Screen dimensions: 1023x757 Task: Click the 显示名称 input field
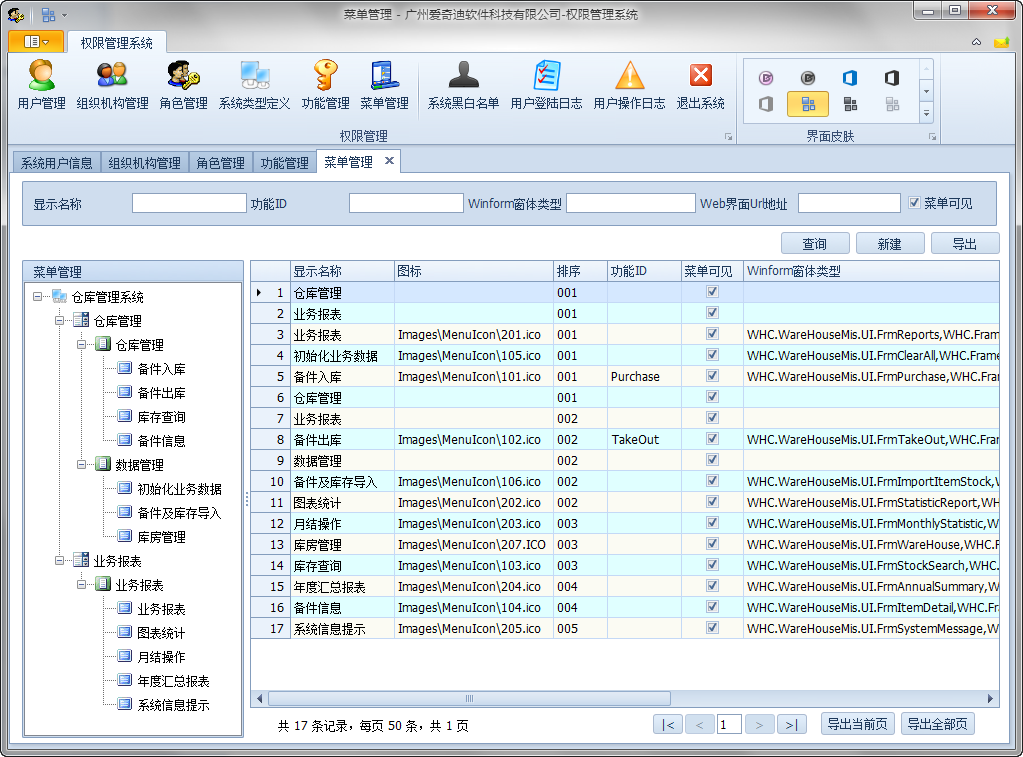point(189,203)
